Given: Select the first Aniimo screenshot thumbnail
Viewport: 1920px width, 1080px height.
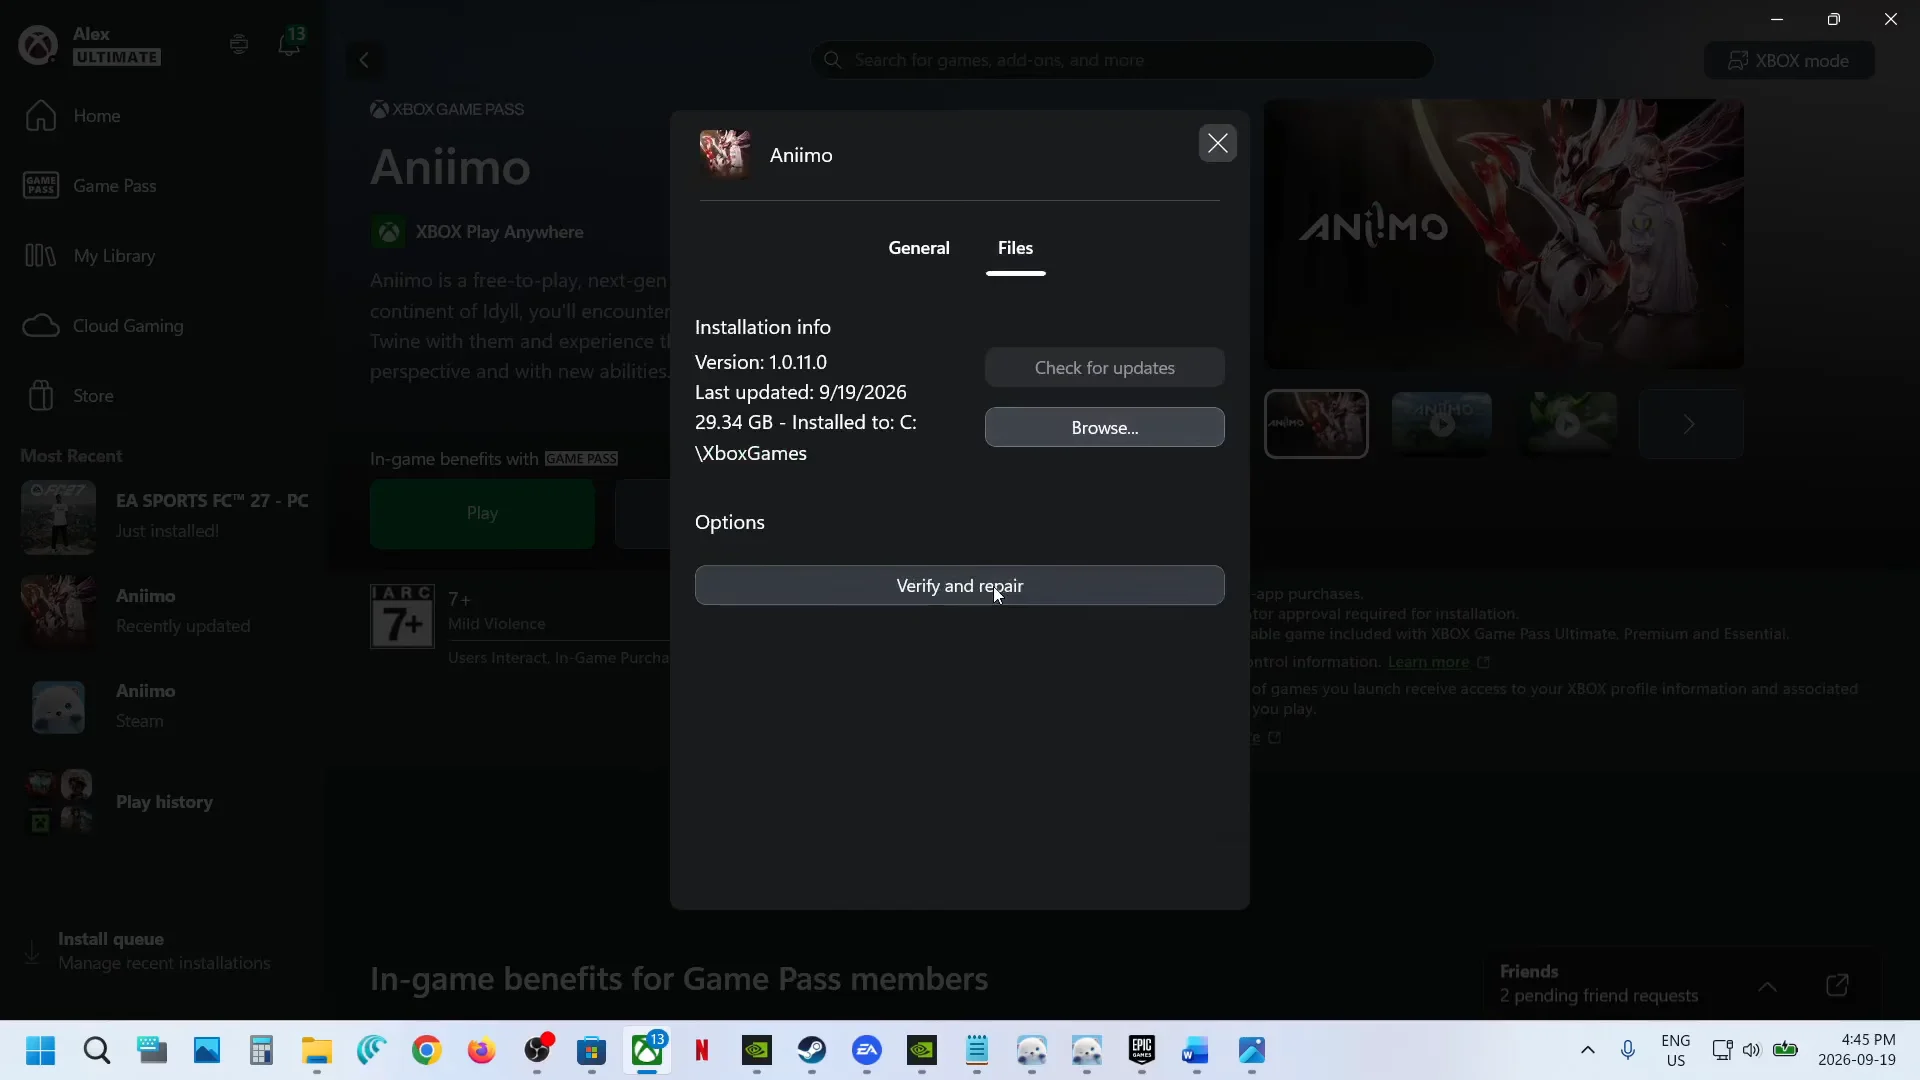Looking at the screenshot, I should click(1316, 424).
